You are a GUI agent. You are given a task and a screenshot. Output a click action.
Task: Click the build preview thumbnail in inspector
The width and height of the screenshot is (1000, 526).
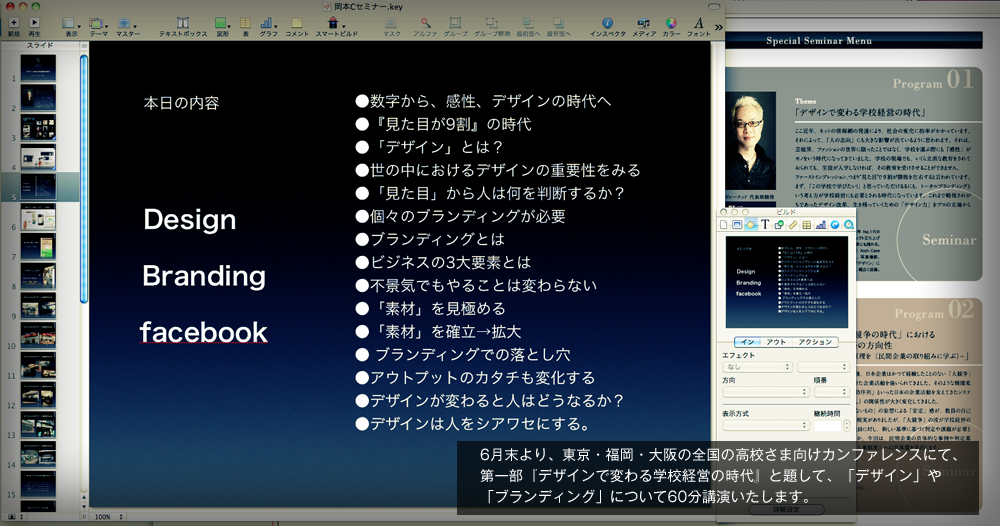[x=786, y=282]
